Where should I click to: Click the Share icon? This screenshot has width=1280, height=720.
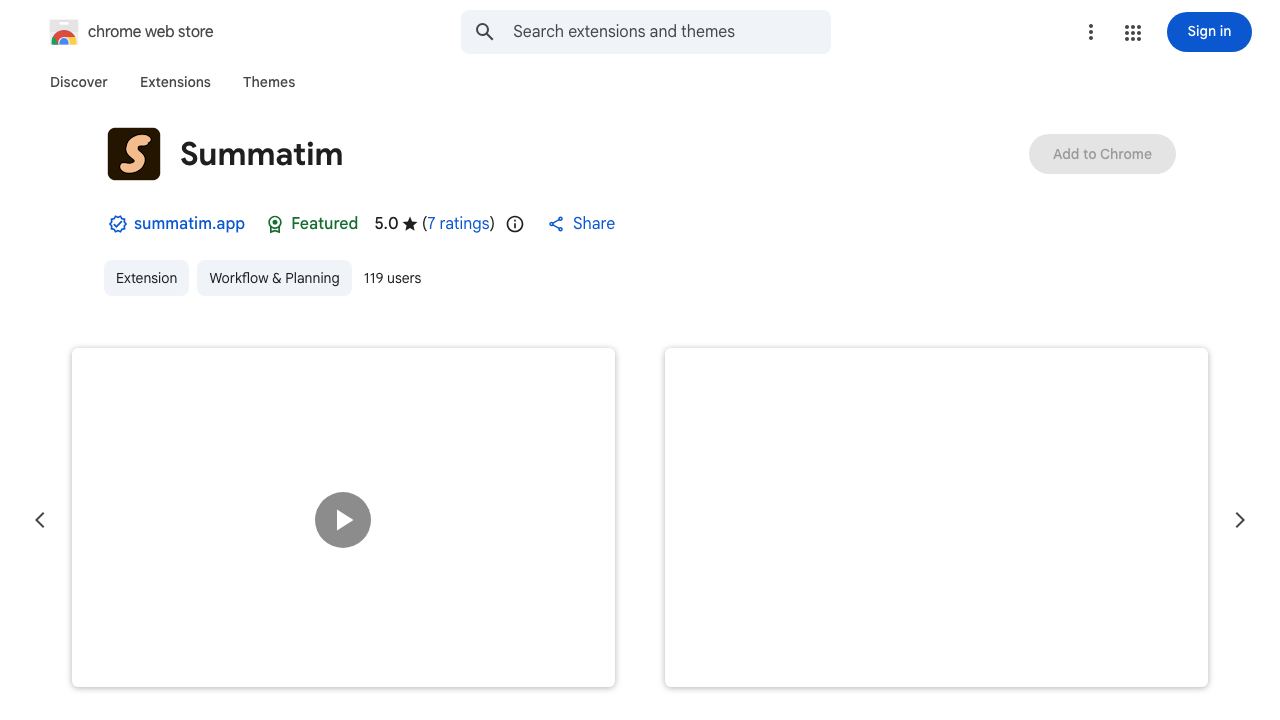click(556, 224)
